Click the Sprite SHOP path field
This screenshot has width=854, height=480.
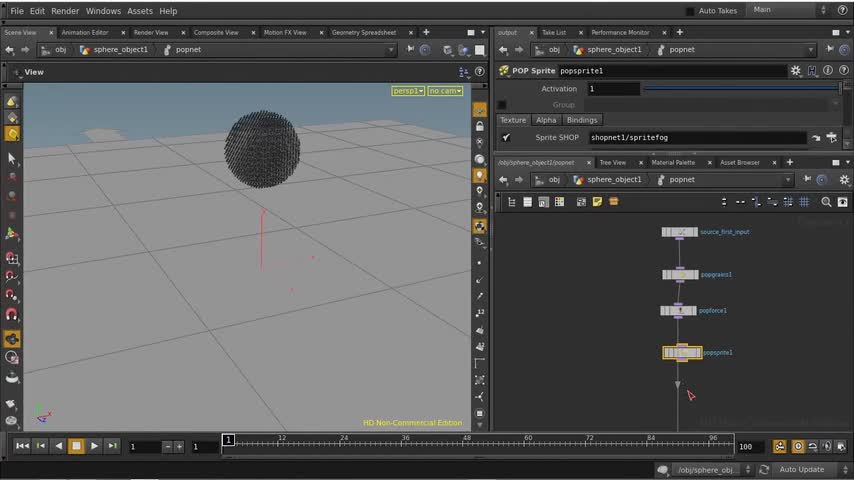(x=697, y=137)
